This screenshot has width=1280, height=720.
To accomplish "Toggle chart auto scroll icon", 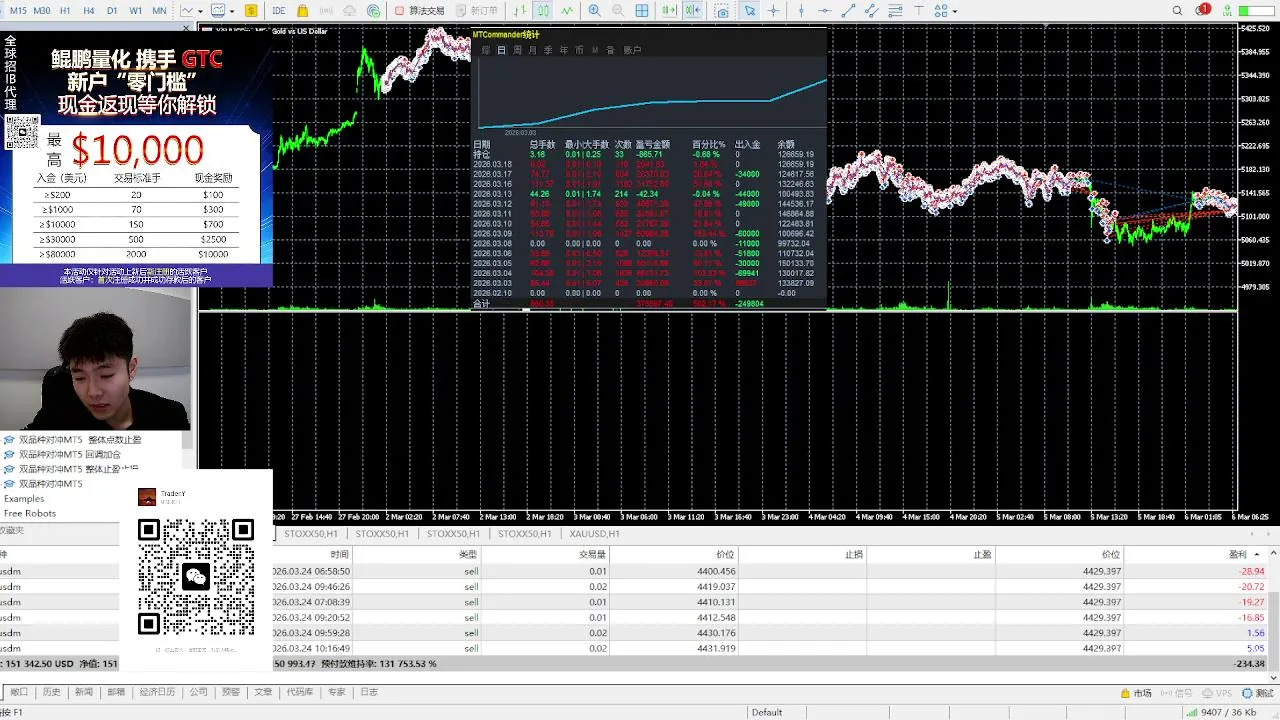I will pyautogui.click(x=668, y=10).
